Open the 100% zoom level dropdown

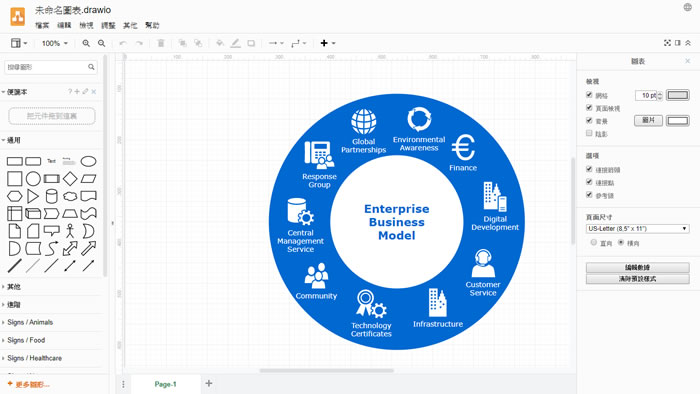point(54,43)
